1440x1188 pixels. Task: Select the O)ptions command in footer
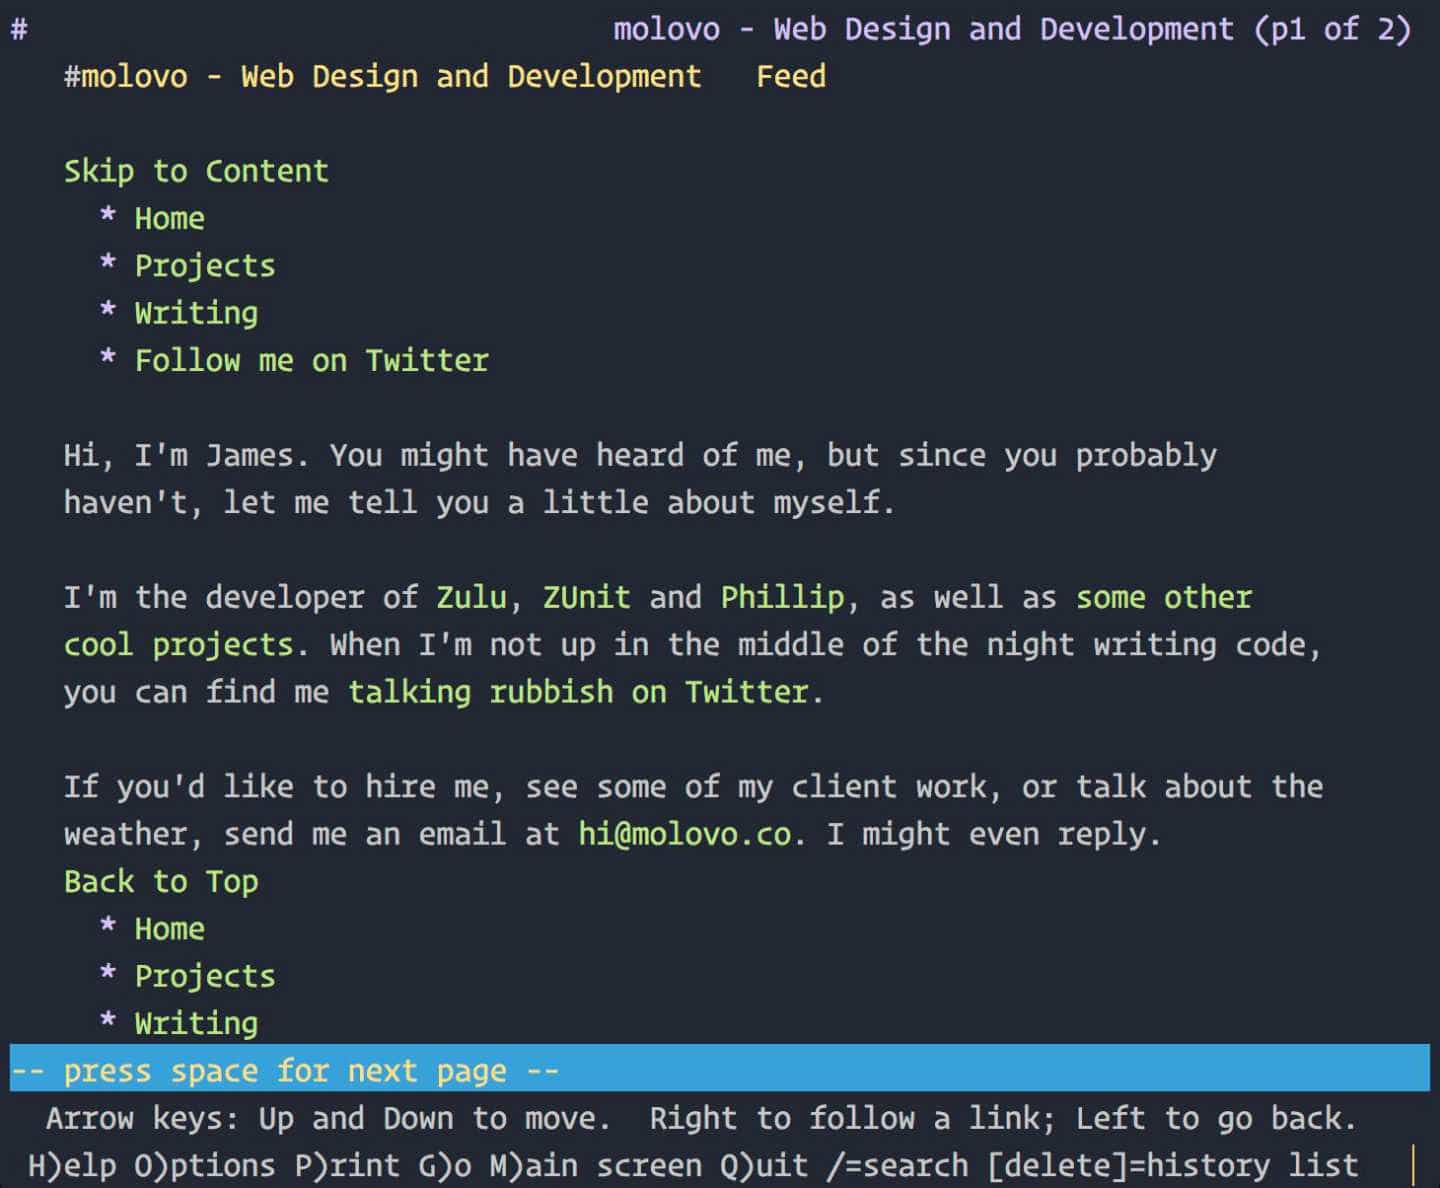205,1165
